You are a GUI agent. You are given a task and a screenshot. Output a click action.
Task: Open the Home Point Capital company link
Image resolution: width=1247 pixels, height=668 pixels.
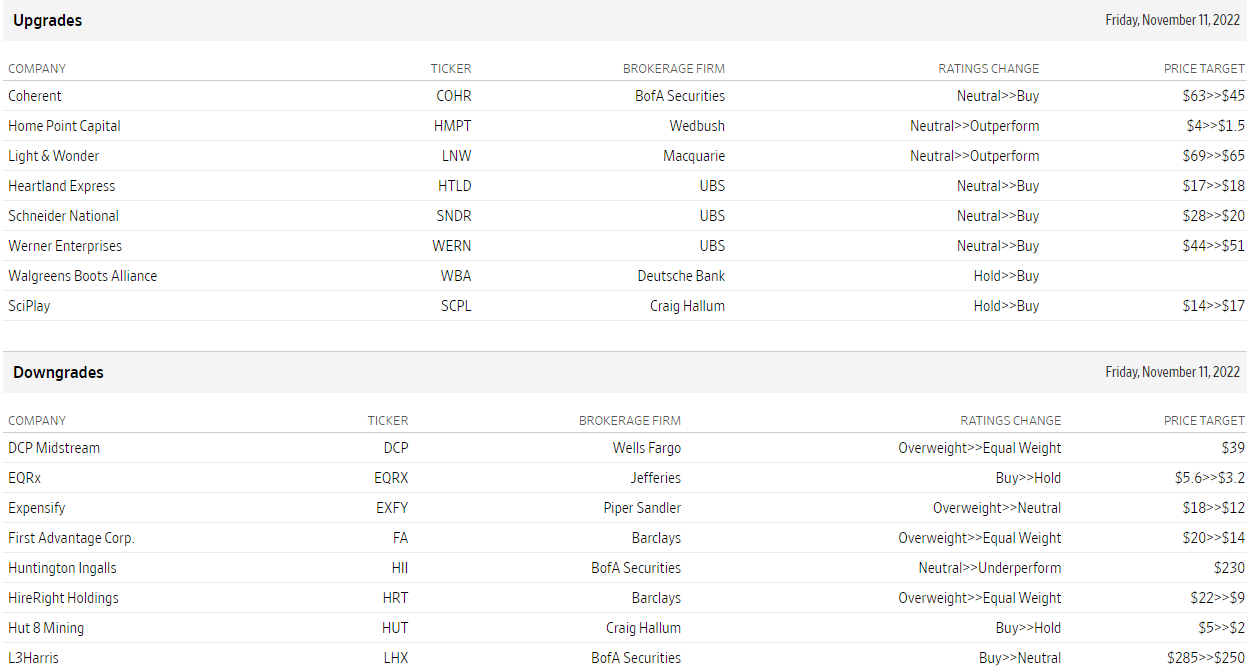click(x=64, y=126)
